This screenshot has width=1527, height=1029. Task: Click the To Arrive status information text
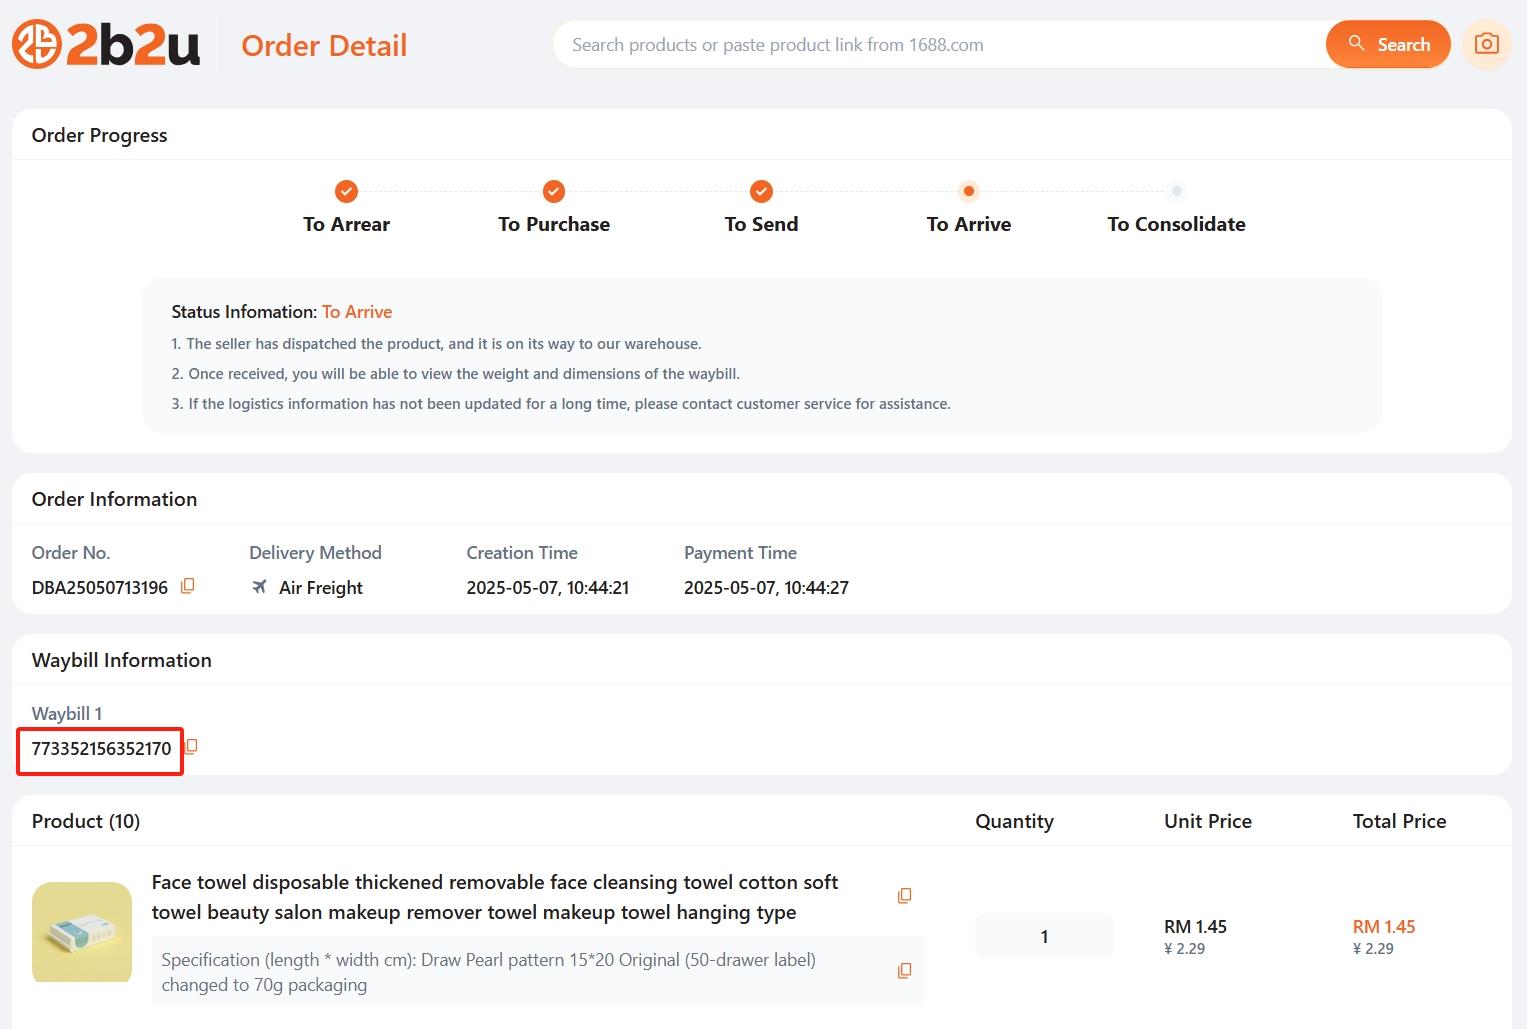(357, 312)
